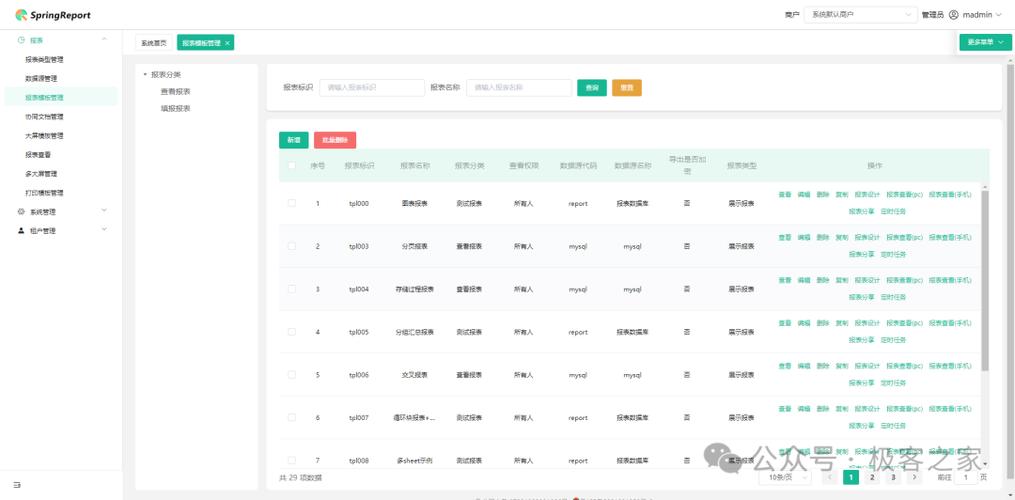Expand the 系统管理 sidebar menu
This screenshot has width=1015, height=500.
pyautogui.click(x=61, y=212)
